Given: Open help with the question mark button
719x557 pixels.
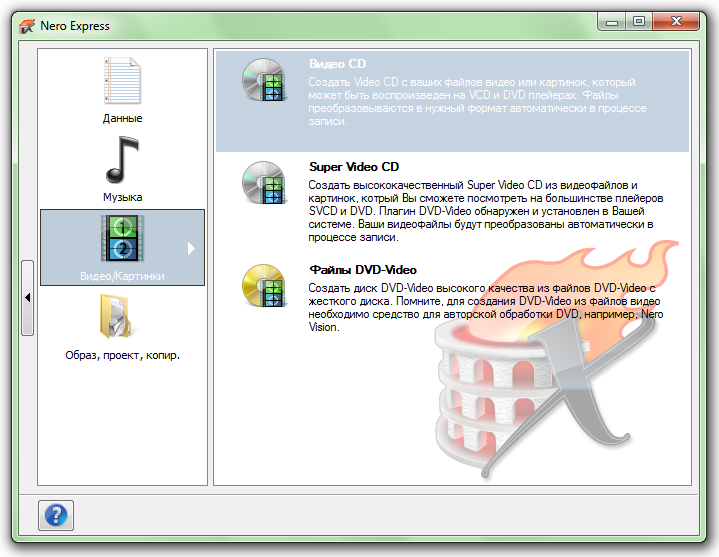Looking at the screenshot, I should pyautogui.click(x=56, y=515).
